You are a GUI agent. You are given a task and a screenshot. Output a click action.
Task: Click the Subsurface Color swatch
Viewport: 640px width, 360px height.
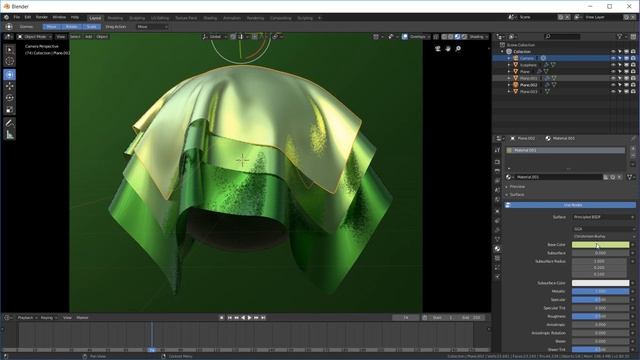coord(600,283)
